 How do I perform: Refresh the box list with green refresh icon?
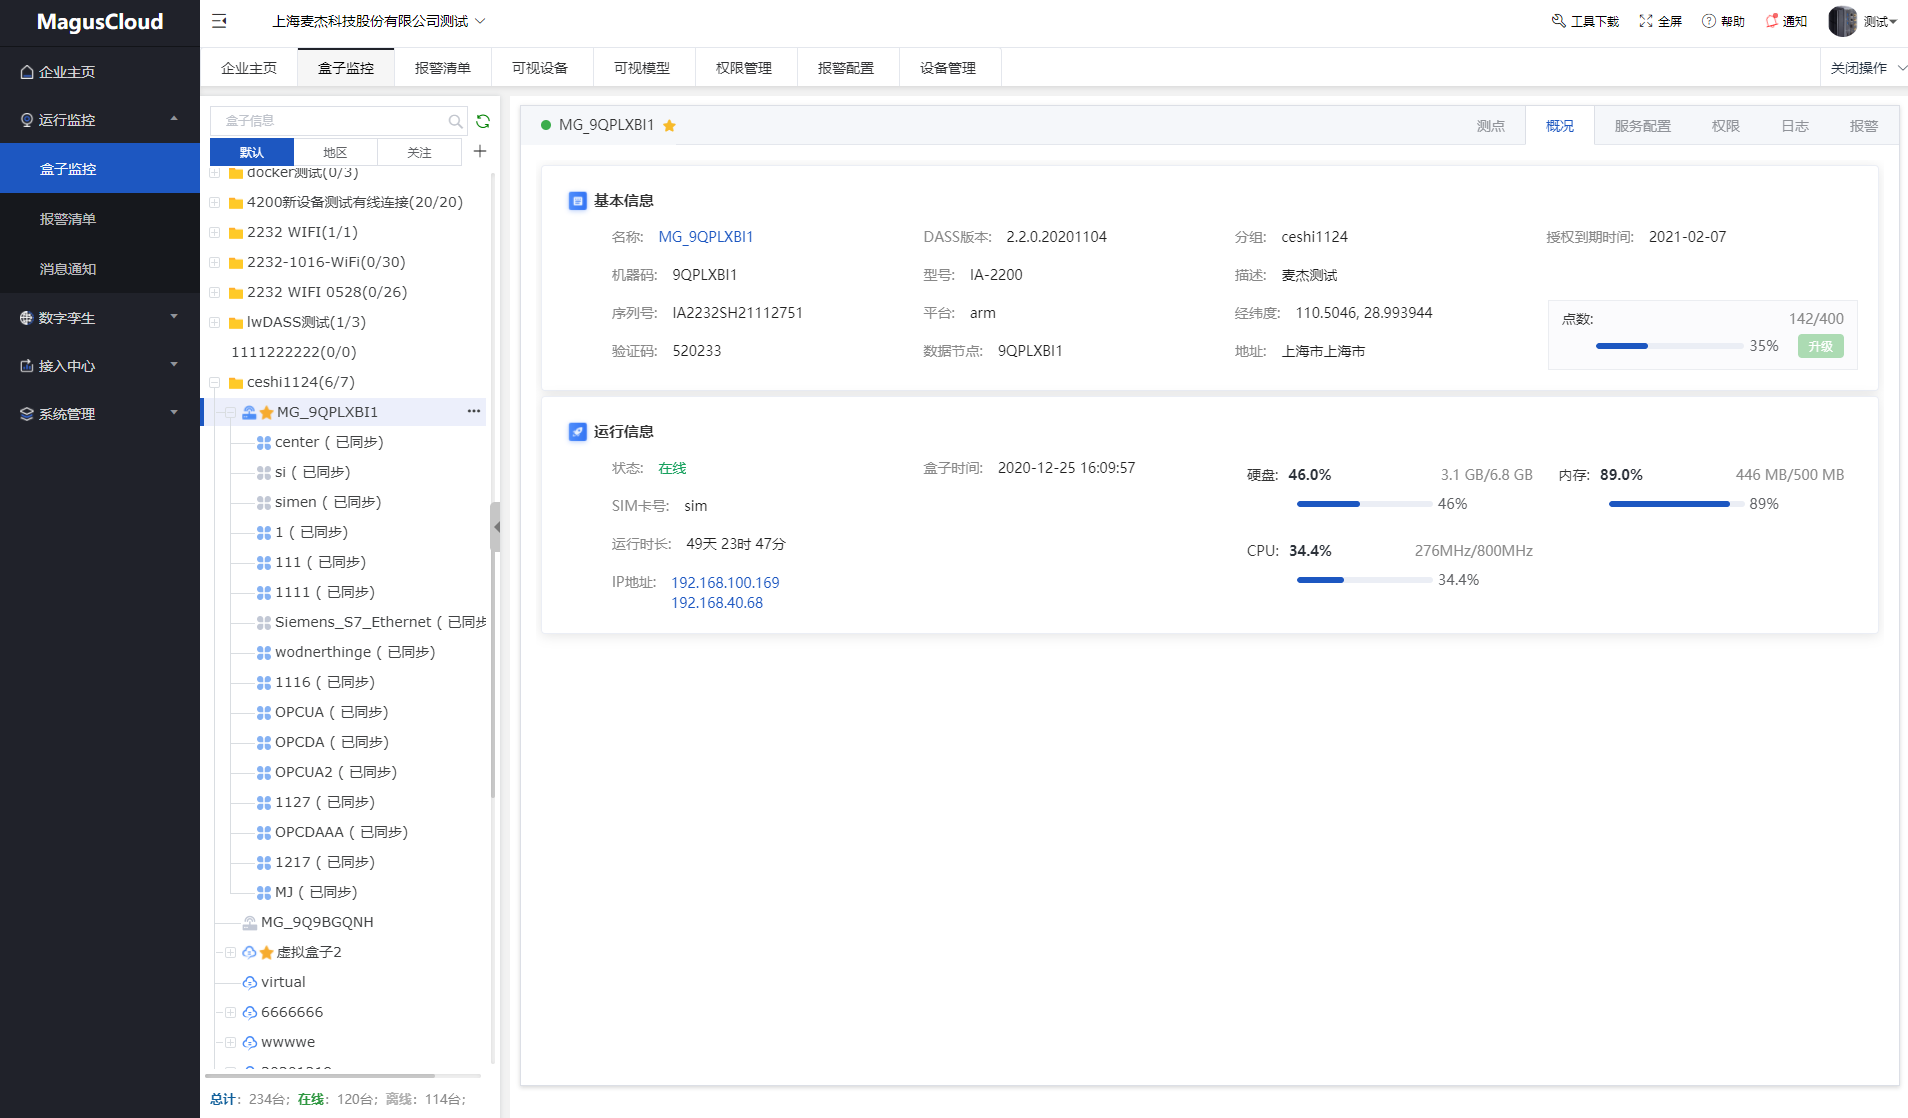[483, 121]
